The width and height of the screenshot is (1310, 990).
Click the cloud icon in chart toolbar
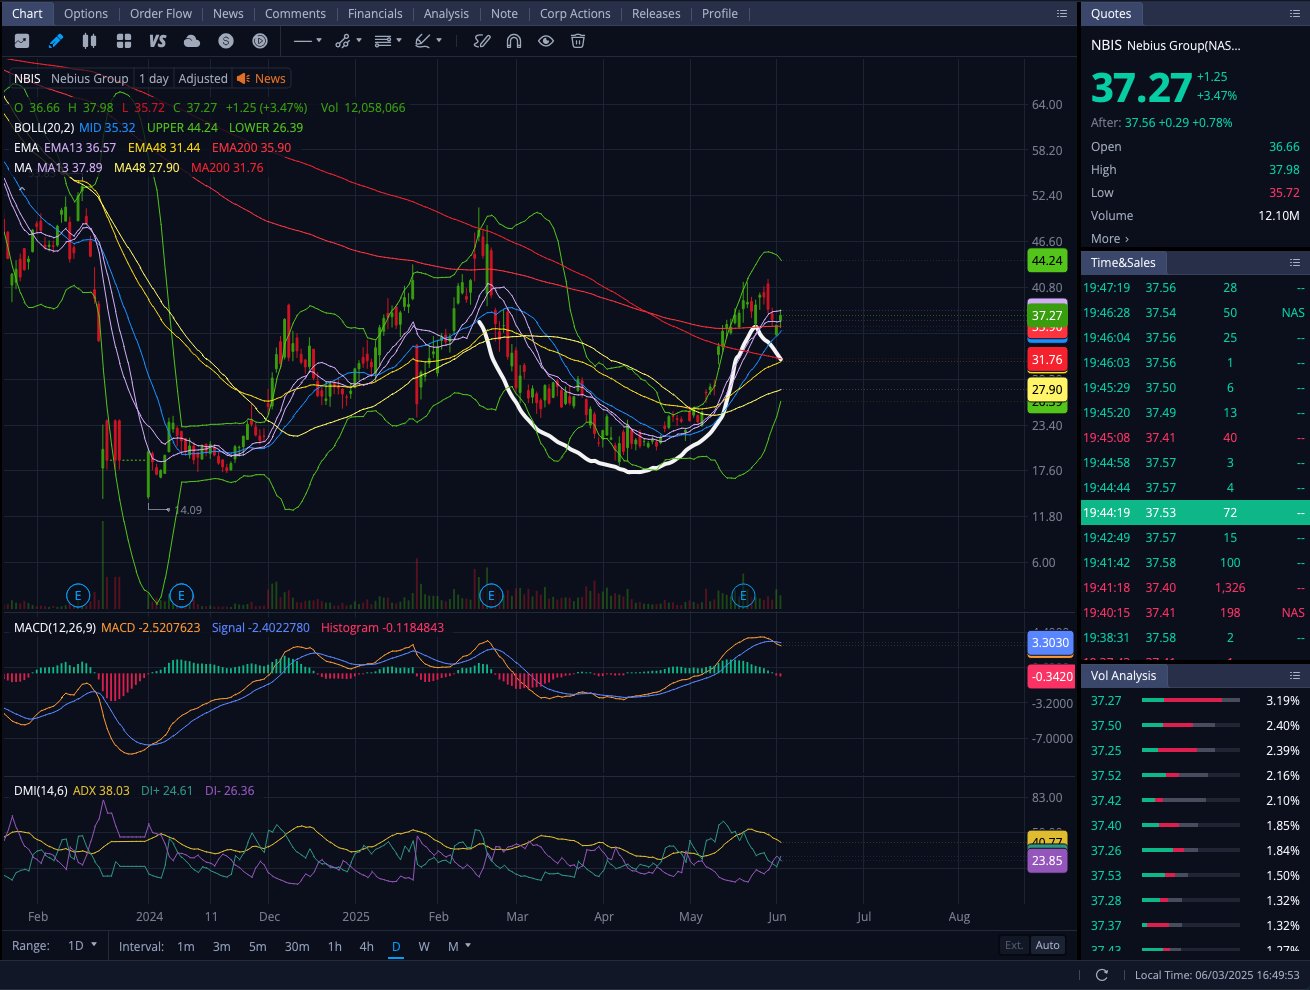click(192, 41)
